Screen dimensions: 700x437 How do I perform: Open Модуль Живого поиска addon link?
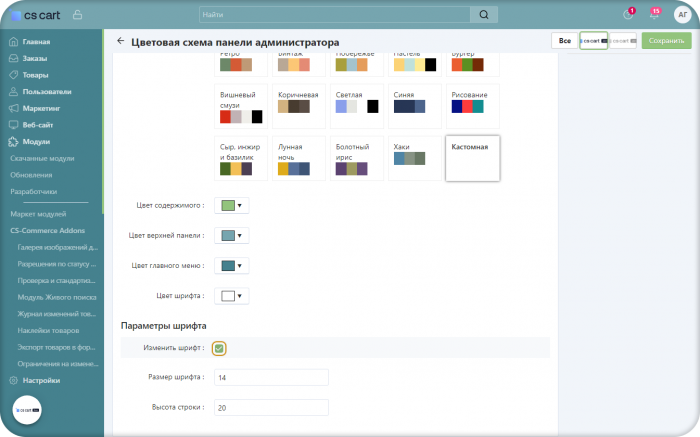tap(57, 297)
